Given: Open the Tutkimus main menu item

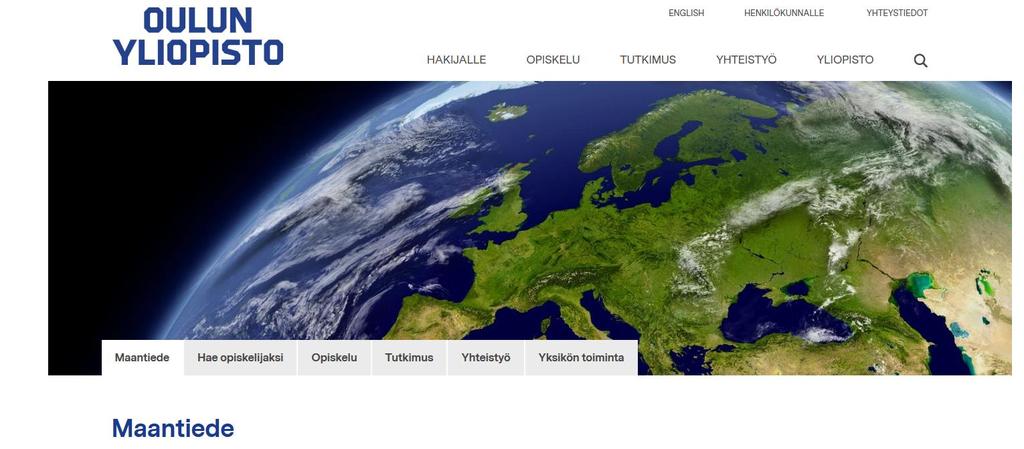Looking at the screenshot, I should click(x=648, y=60).
